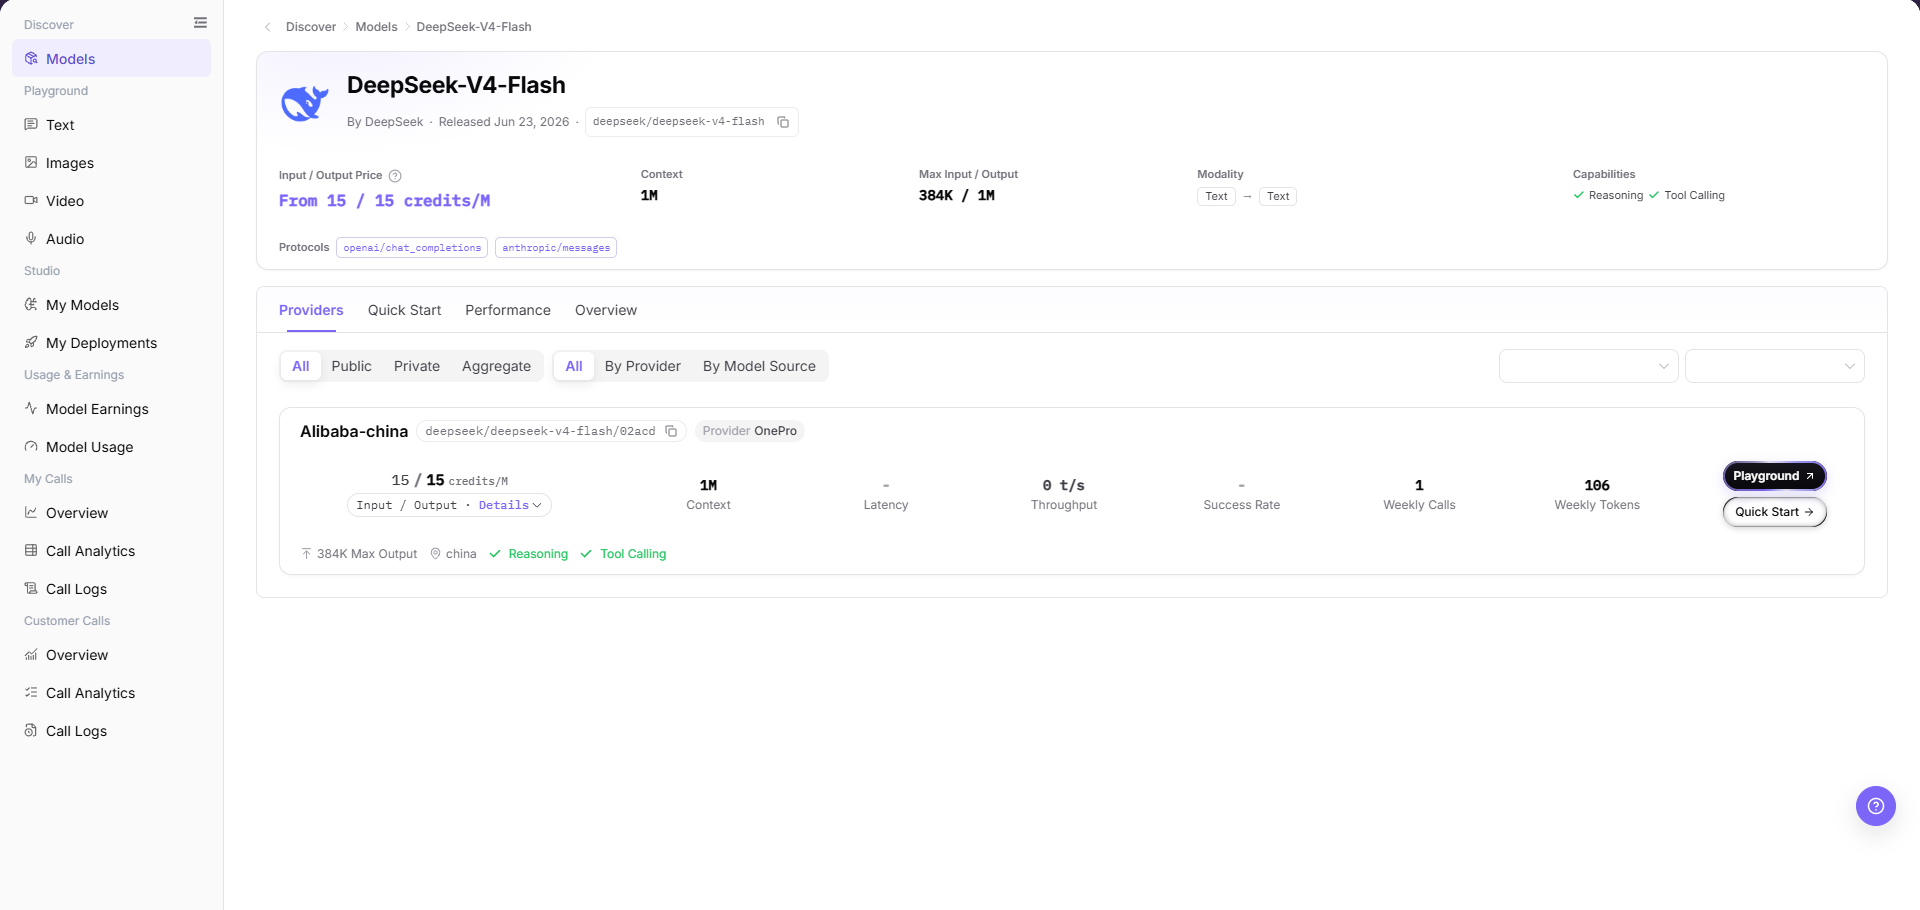1920x910 pixels.
Task: Click the "384K Max Output" label
Action: point(367,554)
